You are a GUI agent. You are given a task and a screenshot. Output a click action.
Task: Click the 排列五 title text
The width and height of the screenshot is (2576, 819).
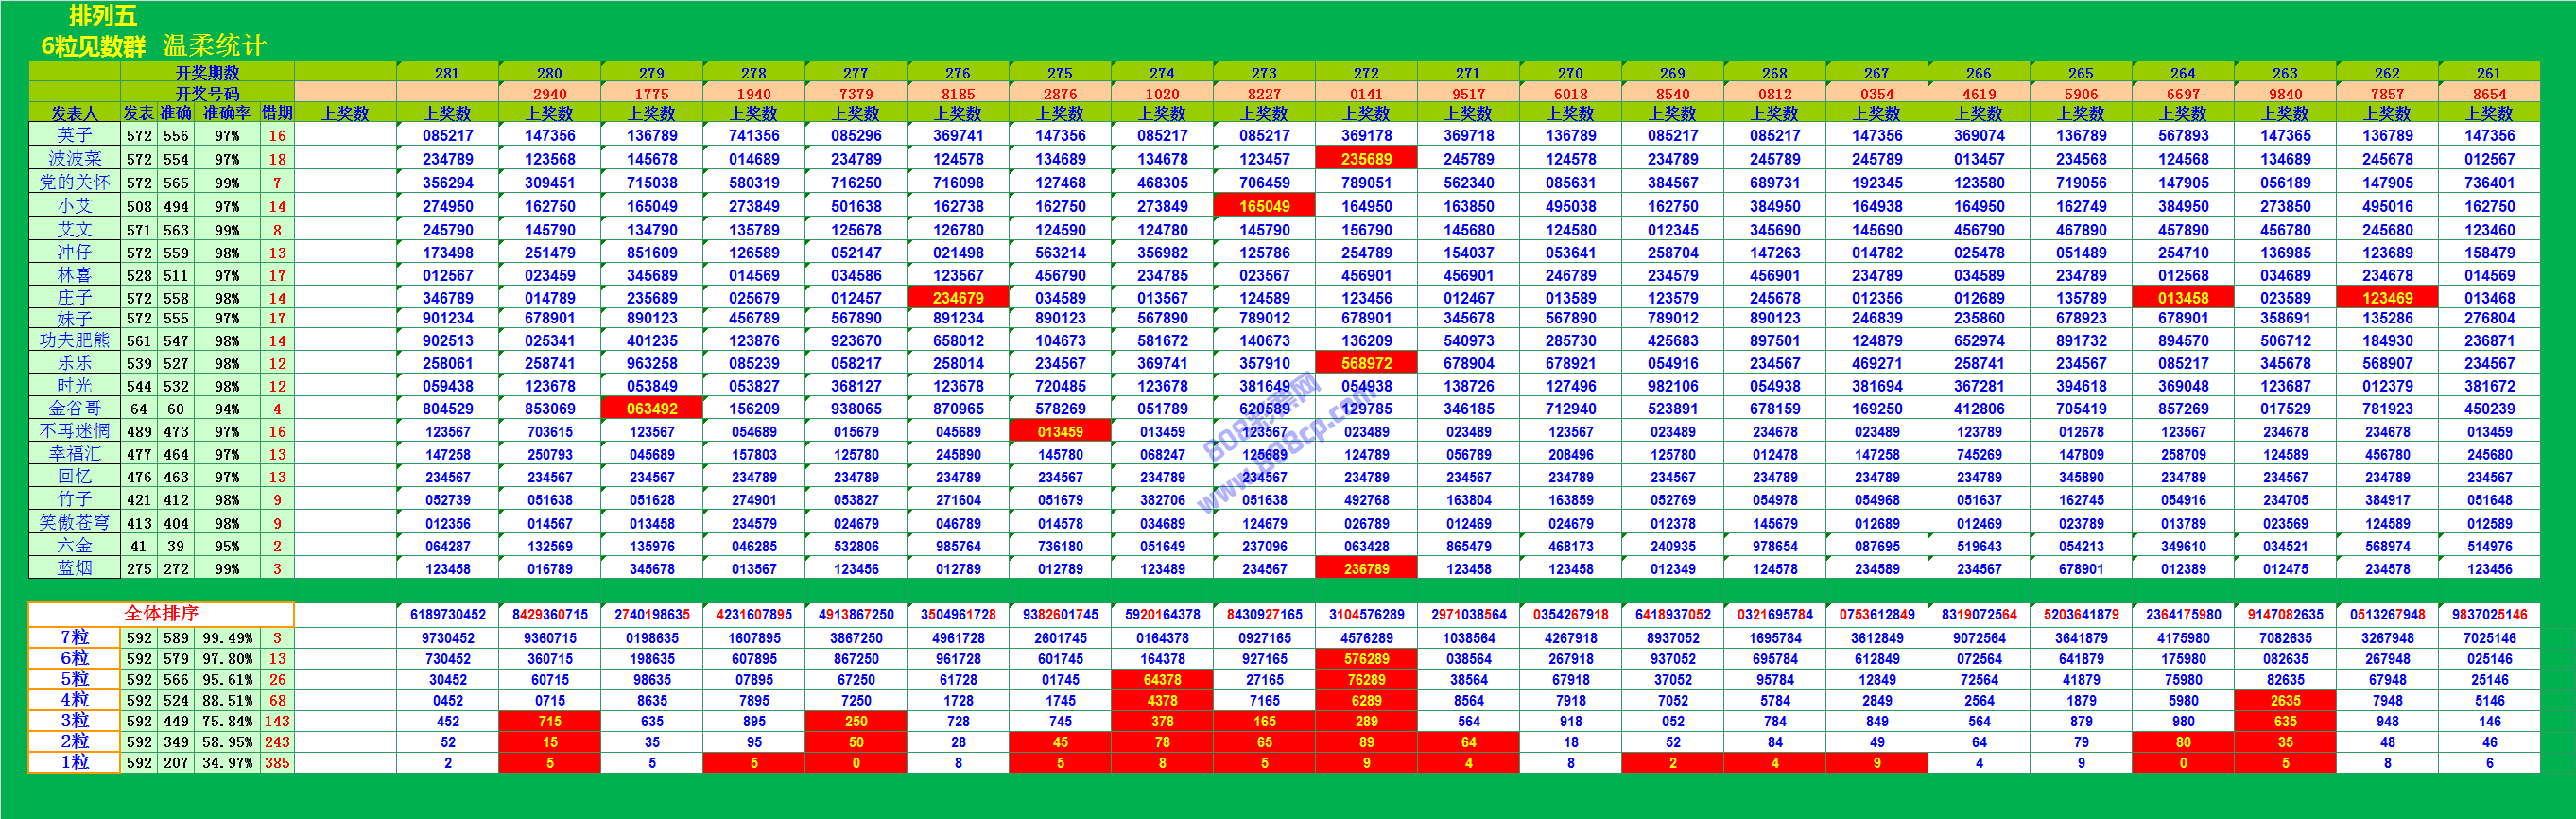pos(103,16)
